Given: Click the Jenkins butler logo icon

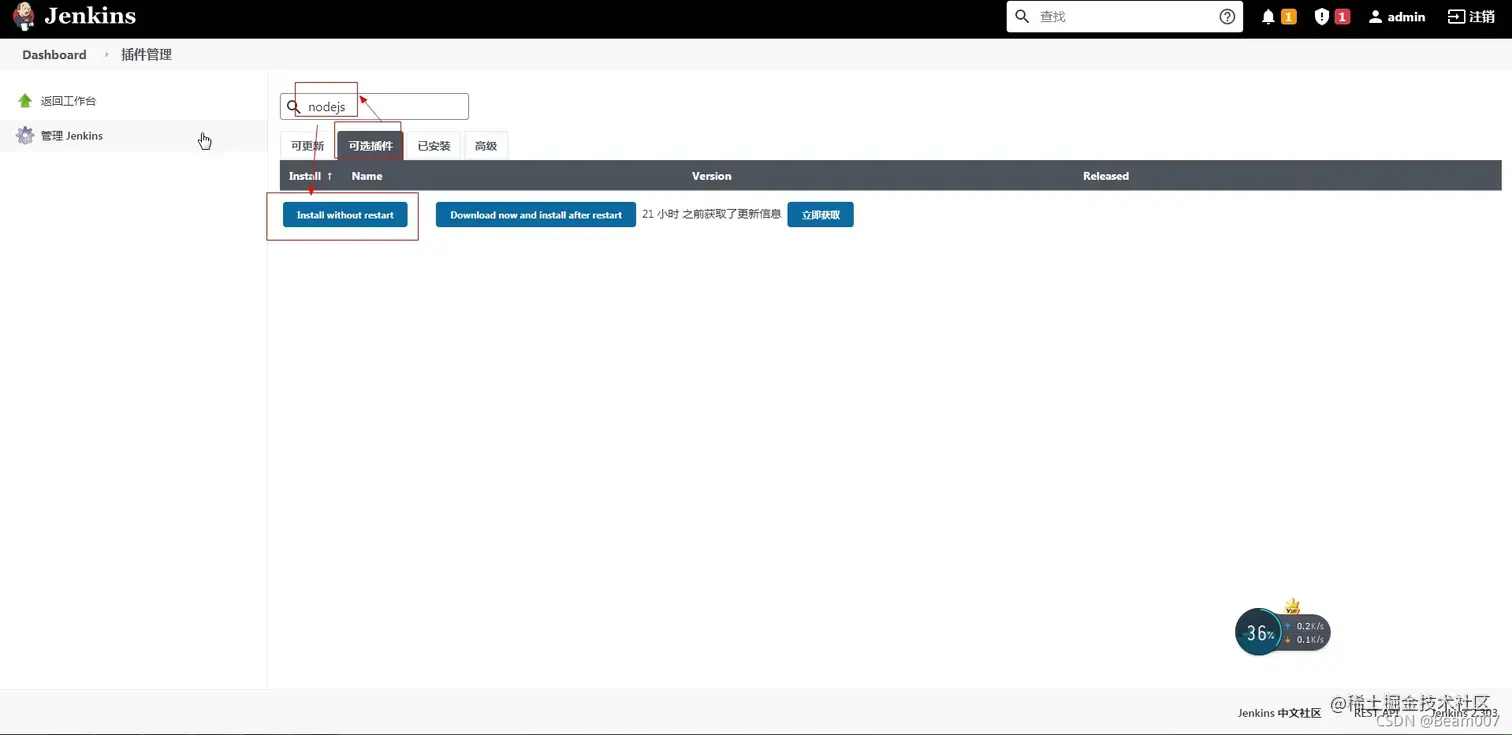Looking at the screenshot, I should click(x=23, y=17).
